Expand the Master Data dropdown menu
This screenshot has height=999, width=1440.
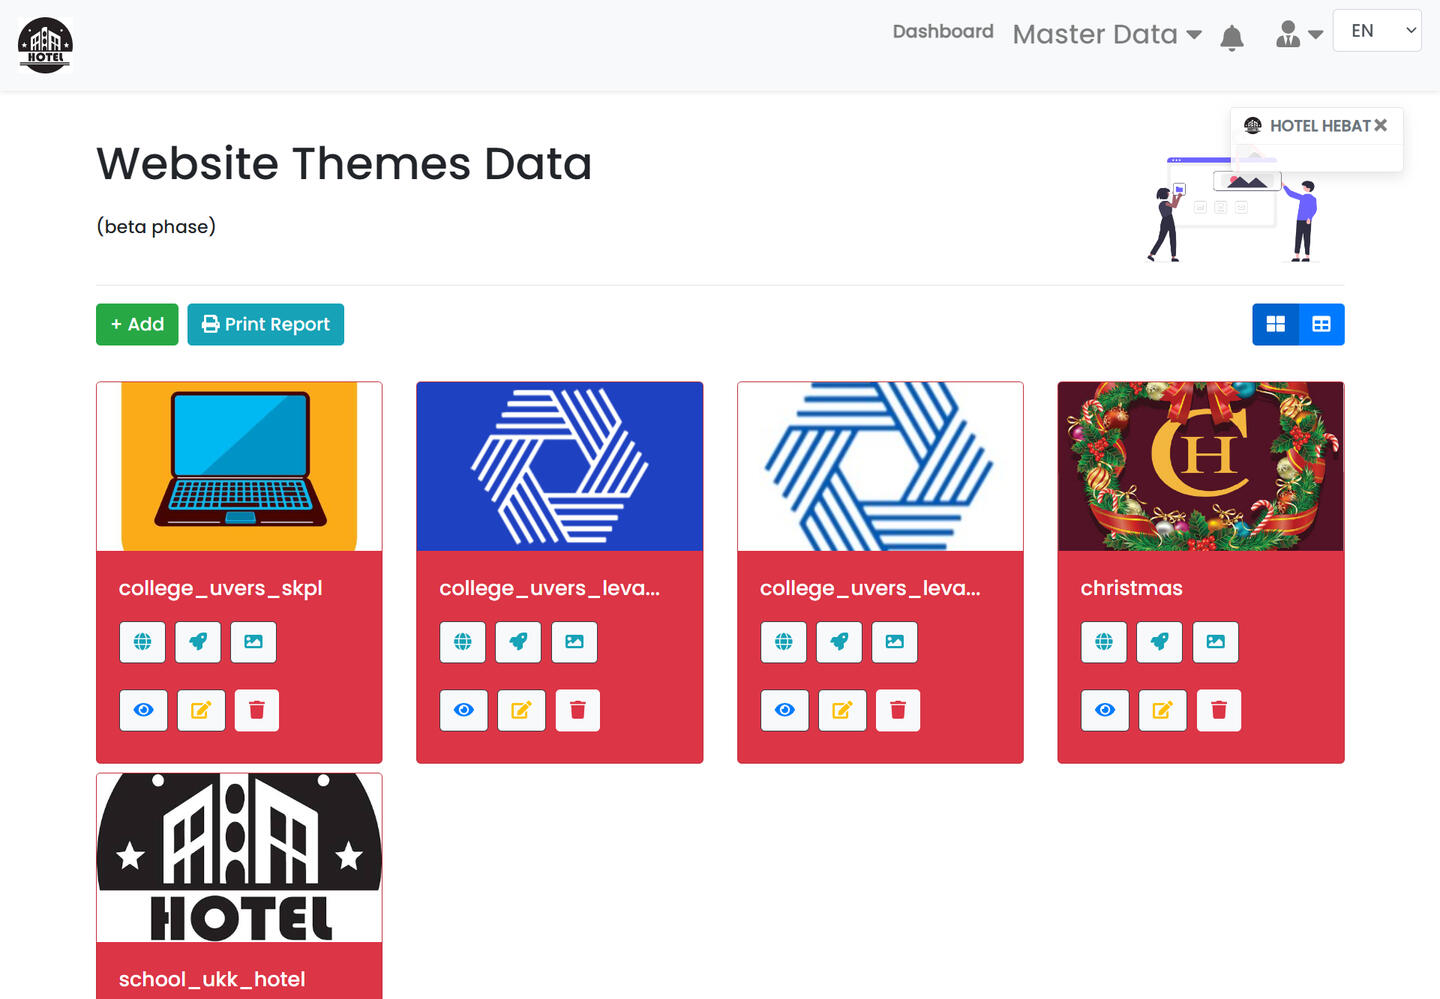click(1106, 34)
